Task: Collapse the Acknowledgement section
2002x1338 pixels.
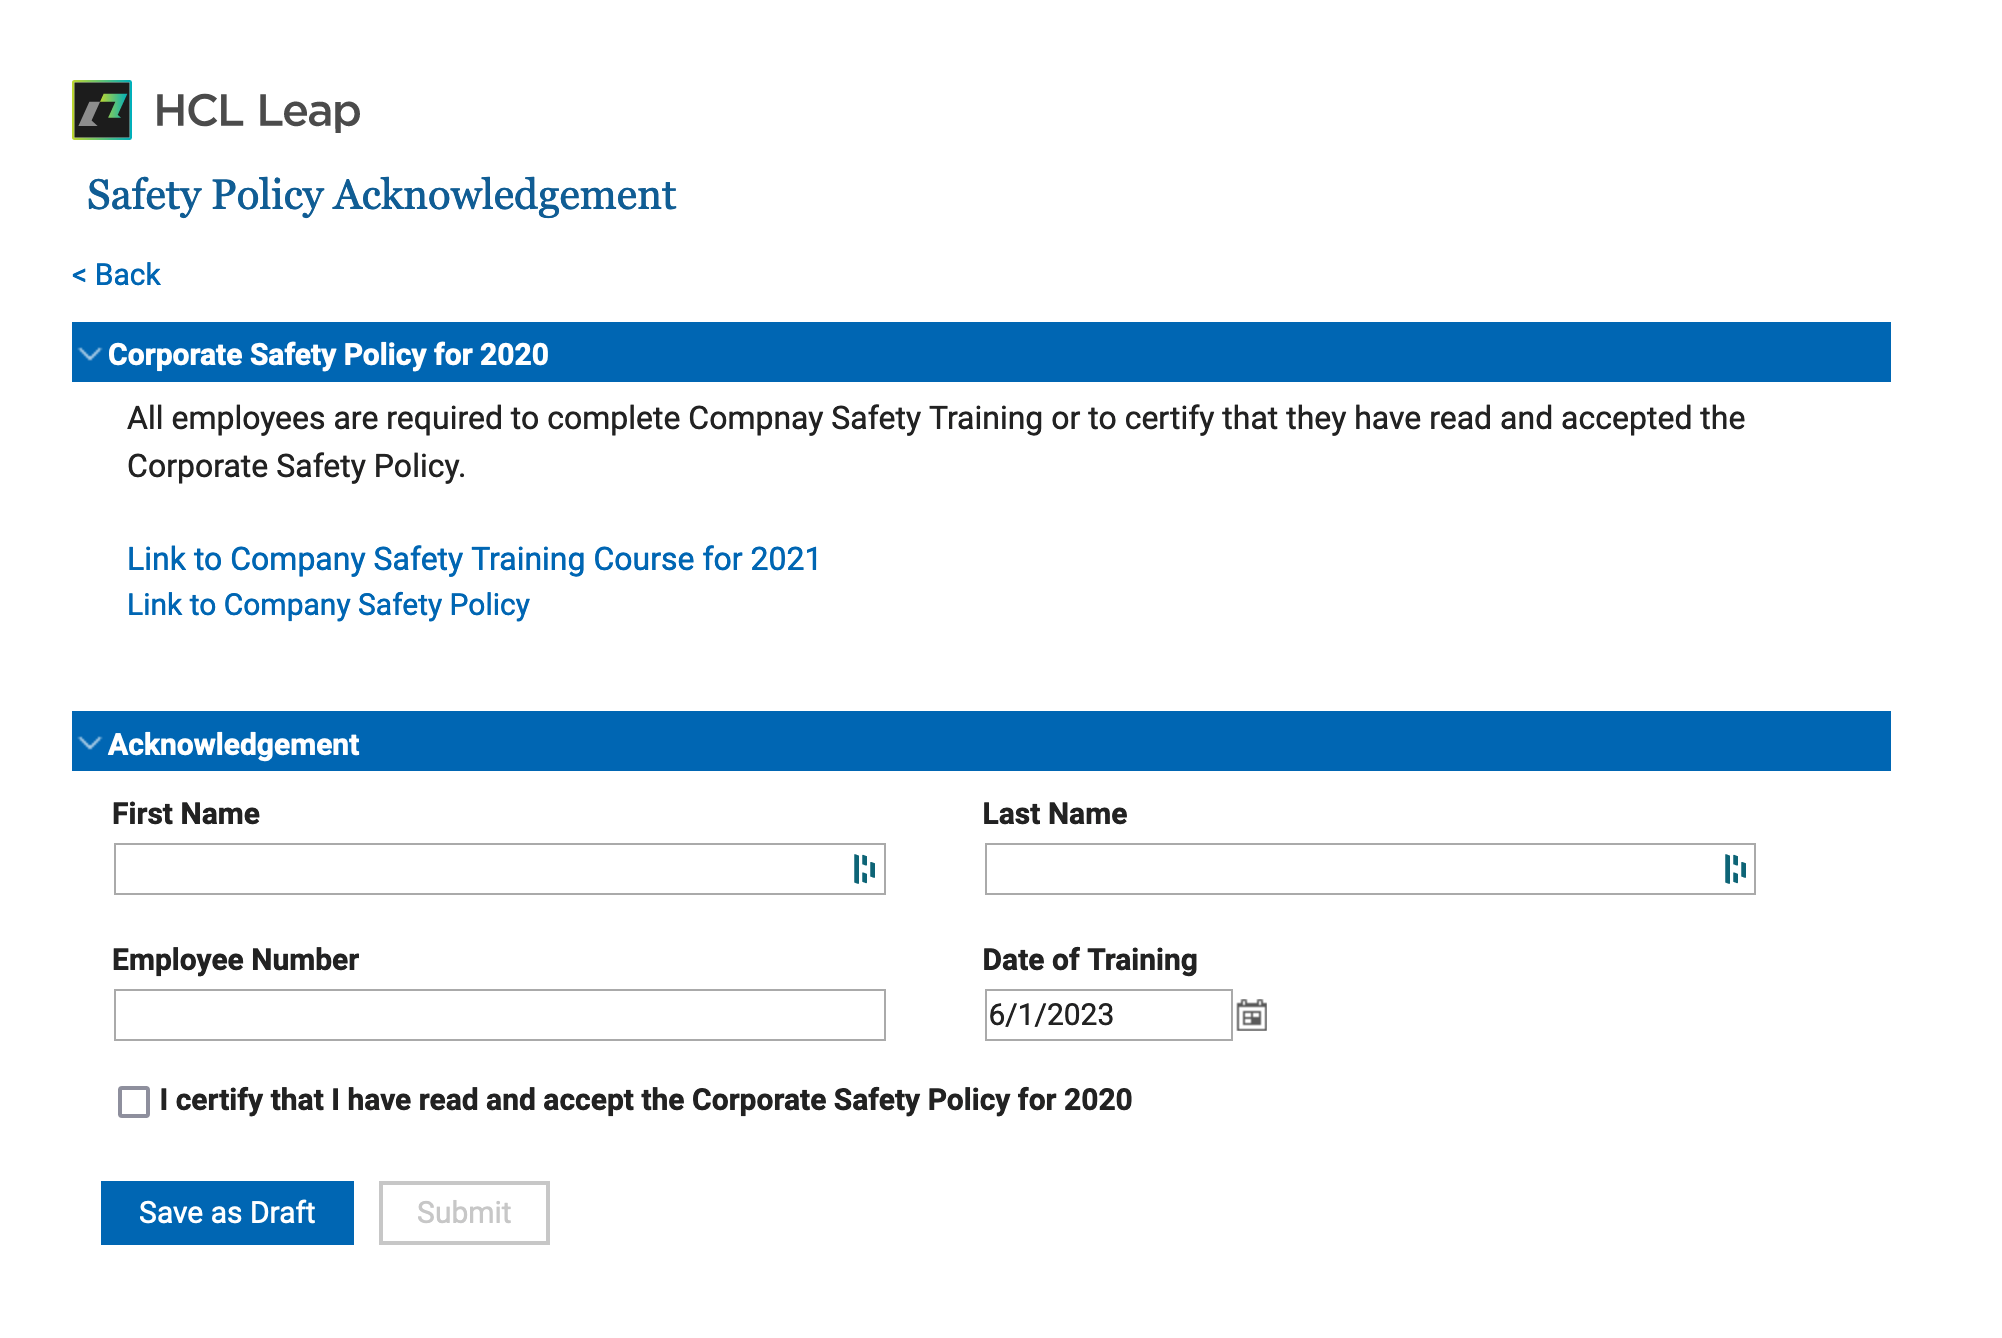Action: click(90, 743)
